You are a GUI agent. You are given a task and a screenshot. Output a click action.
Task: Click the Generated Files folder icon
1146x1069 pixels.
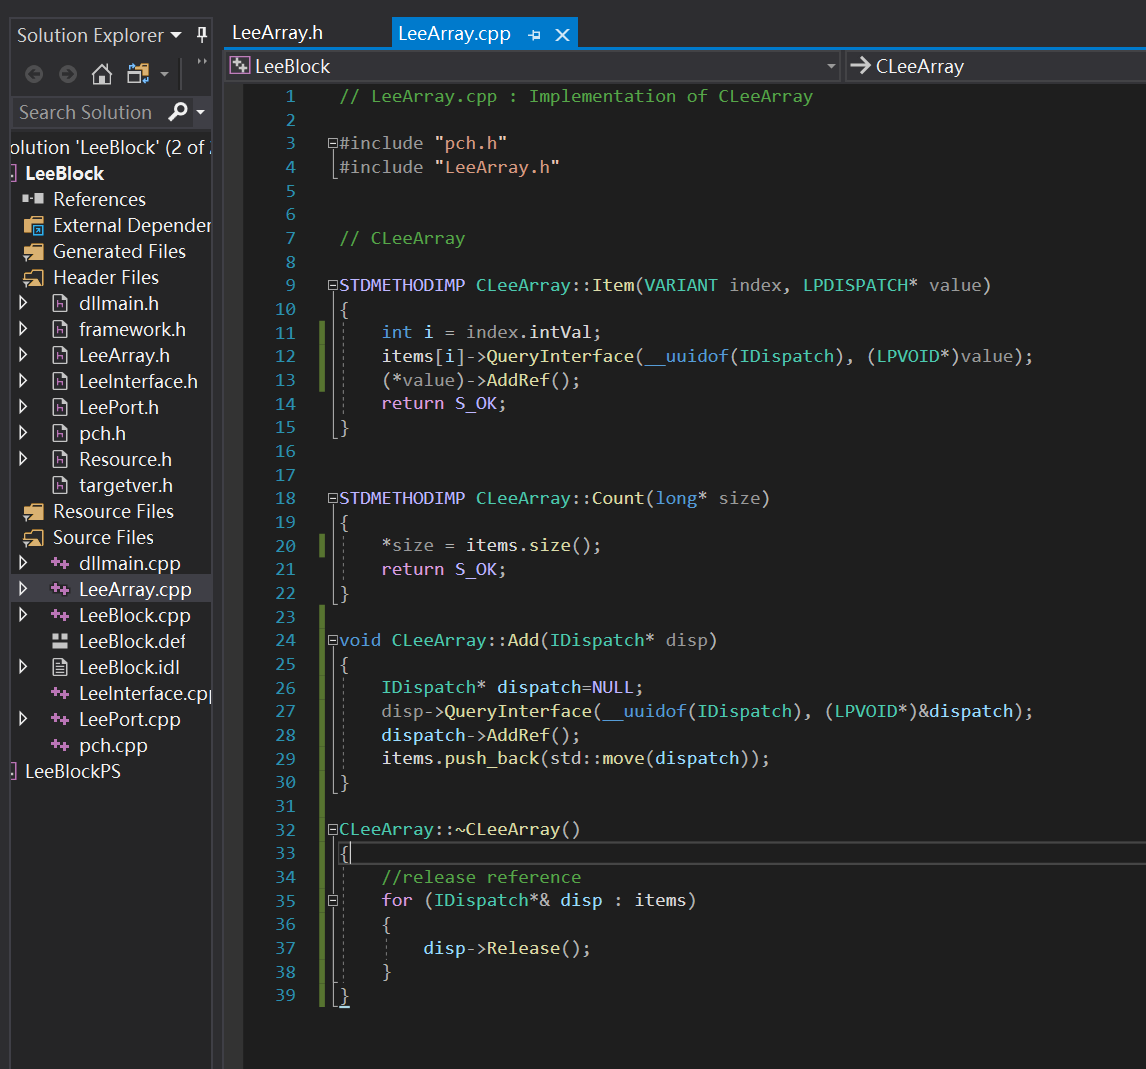(34, 252)
